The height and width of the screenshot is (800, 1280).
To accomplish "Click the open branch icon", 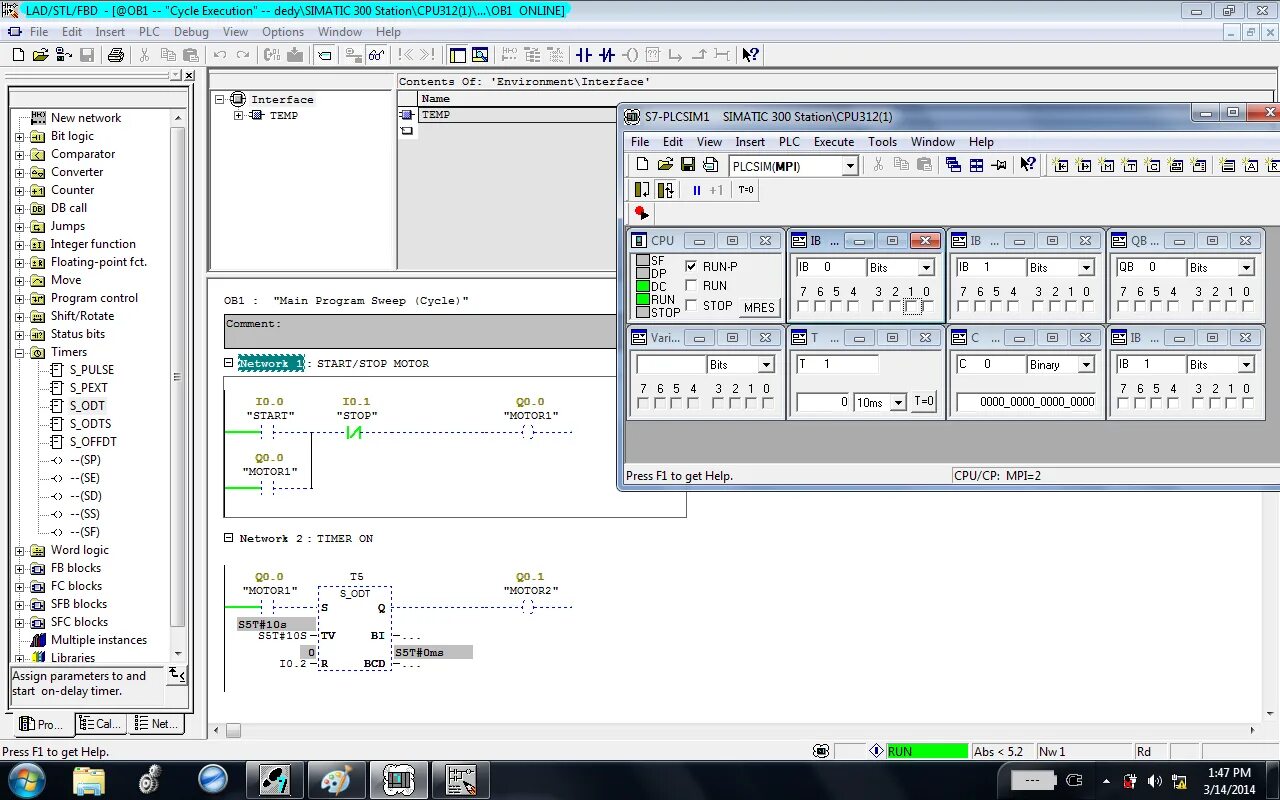I will tap(675, 55).
